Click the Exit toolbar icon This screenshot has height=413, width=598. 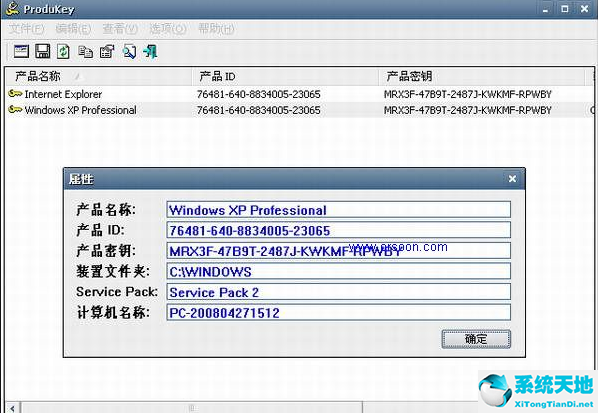coord(150,51)
